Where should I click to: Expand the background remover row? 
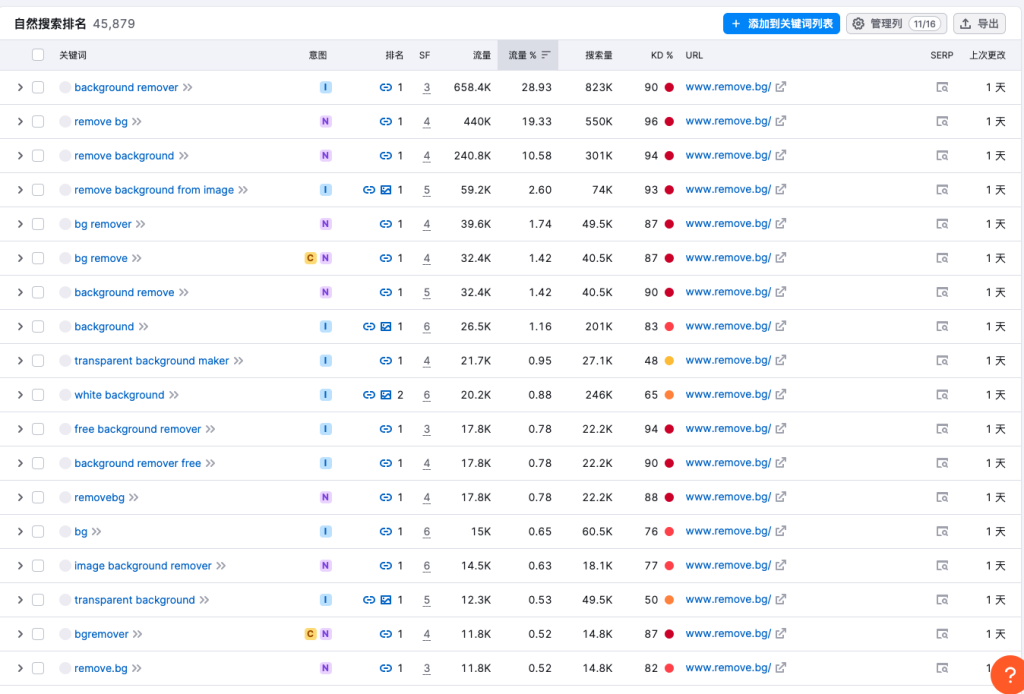20,87
